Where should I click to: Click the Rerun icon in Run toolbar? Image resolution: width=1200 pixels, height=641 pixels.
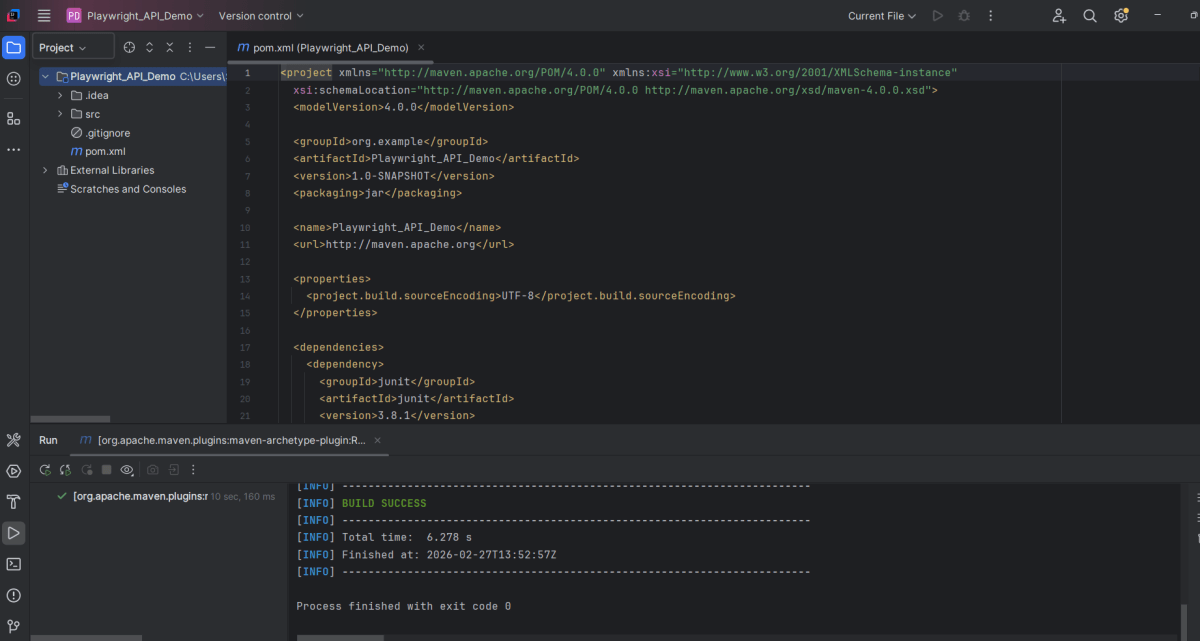pos(45,470)
